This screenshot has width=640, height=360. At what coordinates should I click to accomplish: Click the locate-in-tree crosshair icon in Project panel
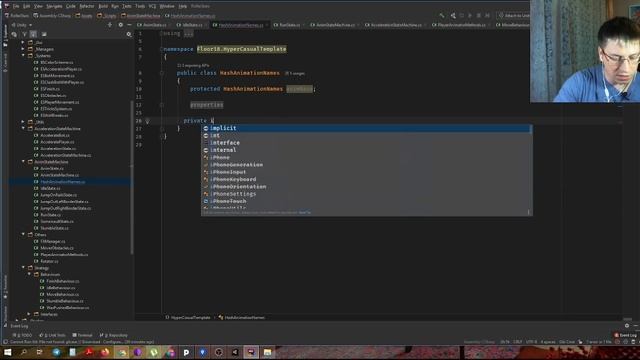pos(109,25)
